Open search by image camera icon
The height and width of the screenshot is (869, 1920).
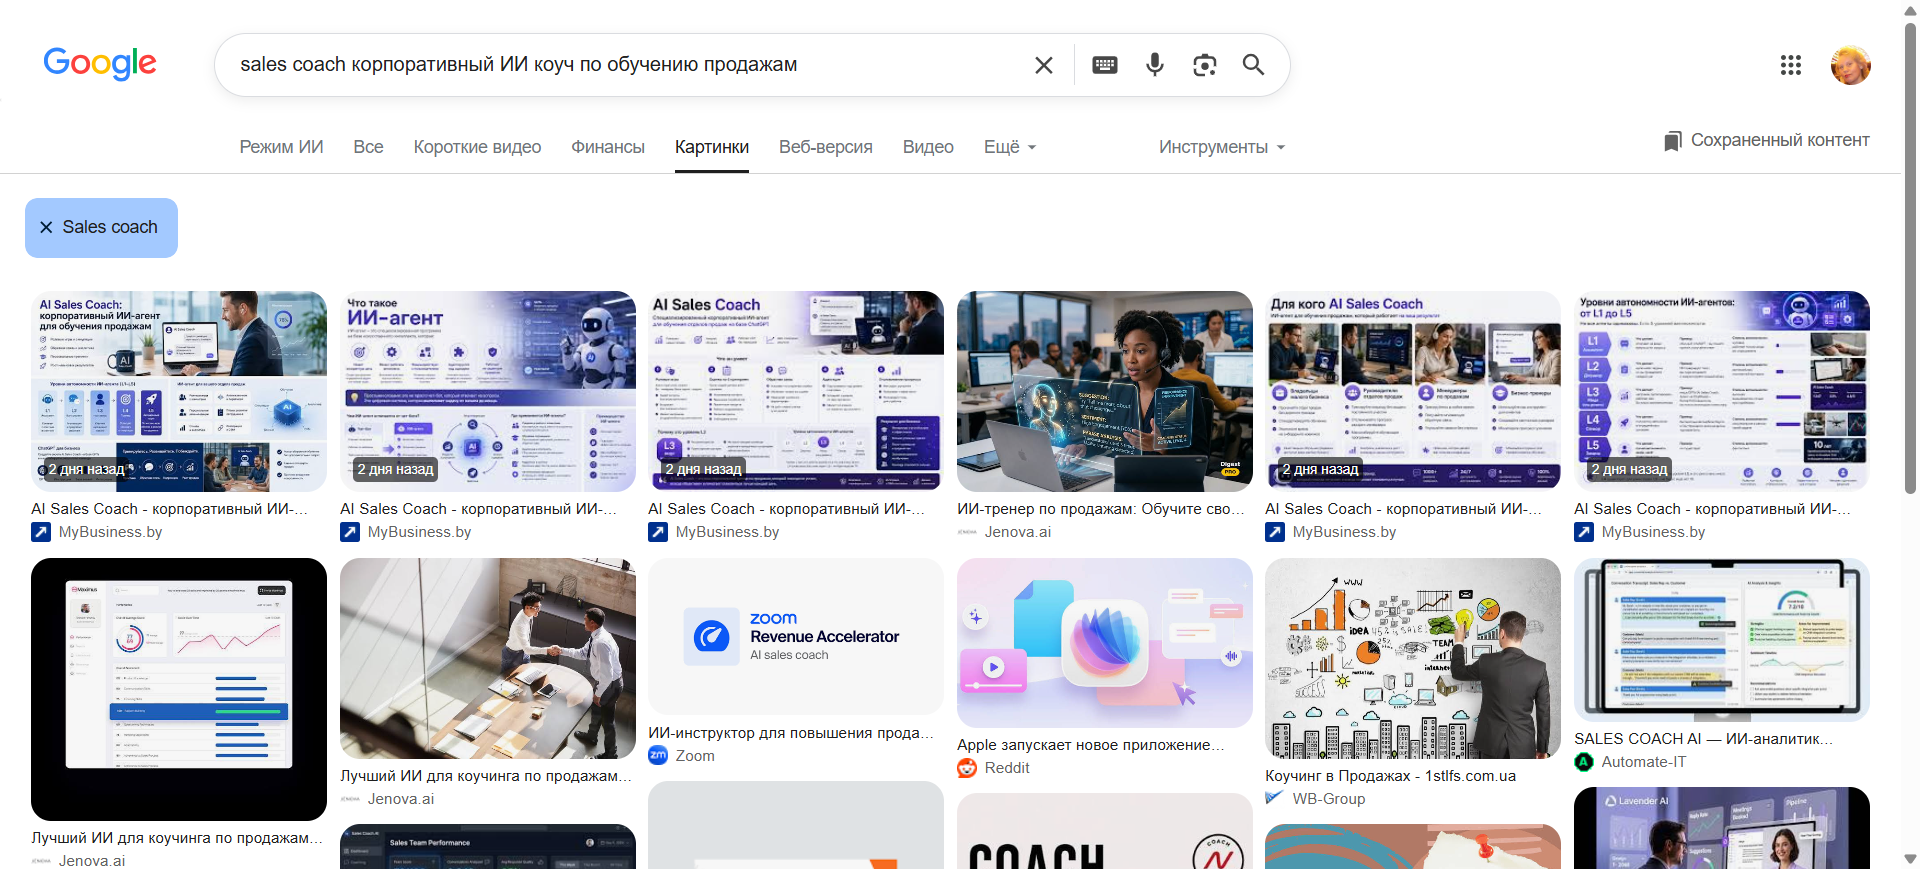pyautogui.click(x=1205, y=65)
